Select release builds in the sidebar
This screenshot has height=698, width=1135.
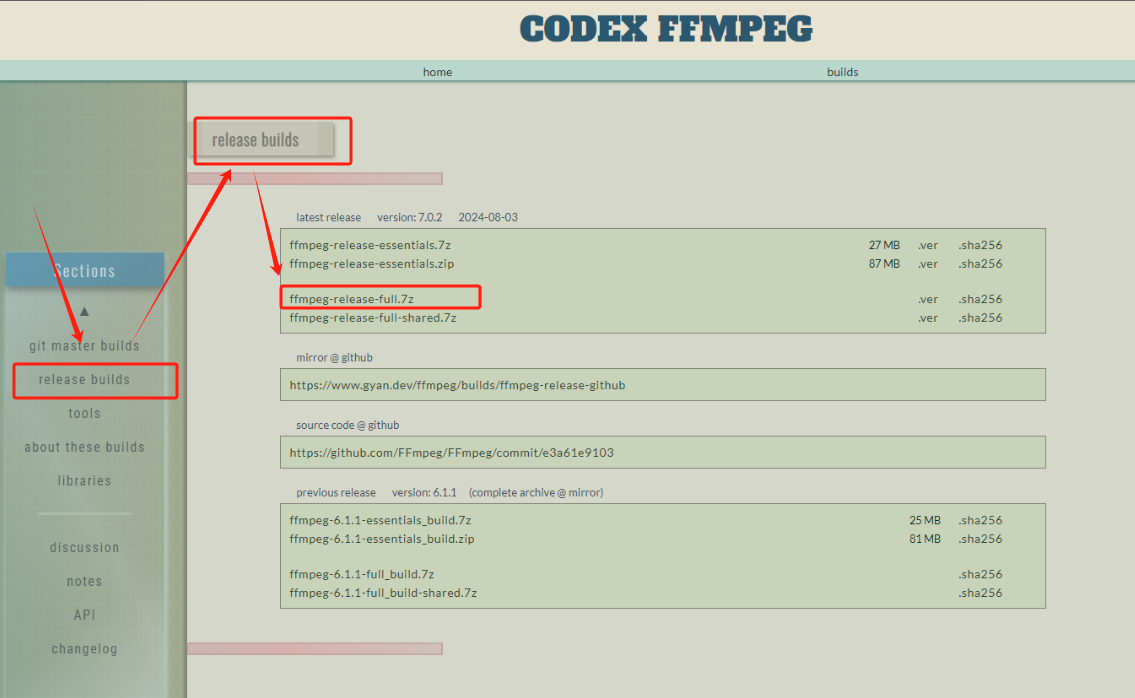point(84,379)
